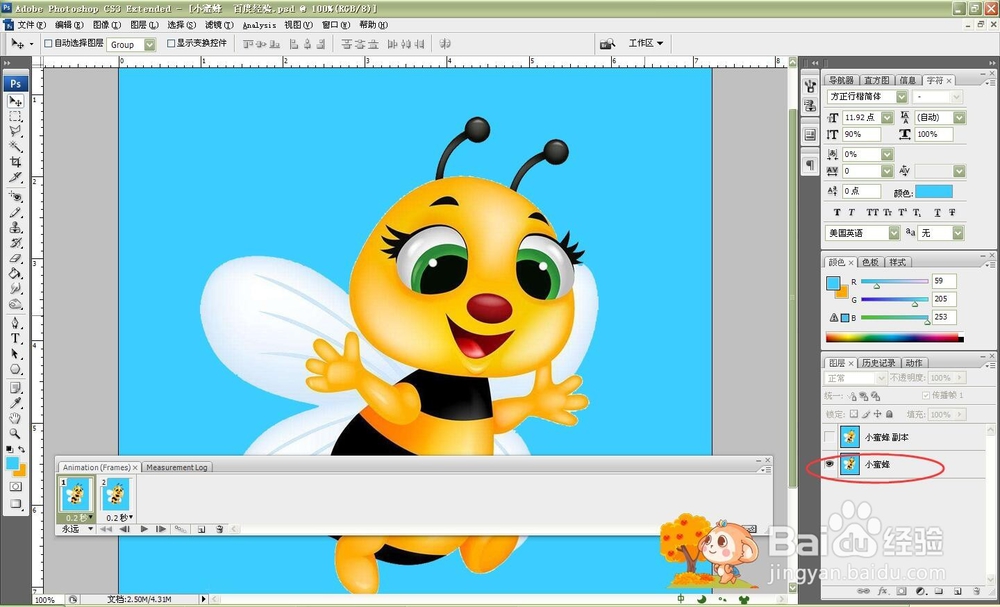Select the Crop tool
Screen dimensions: 1000x607
tap(15, 163)
